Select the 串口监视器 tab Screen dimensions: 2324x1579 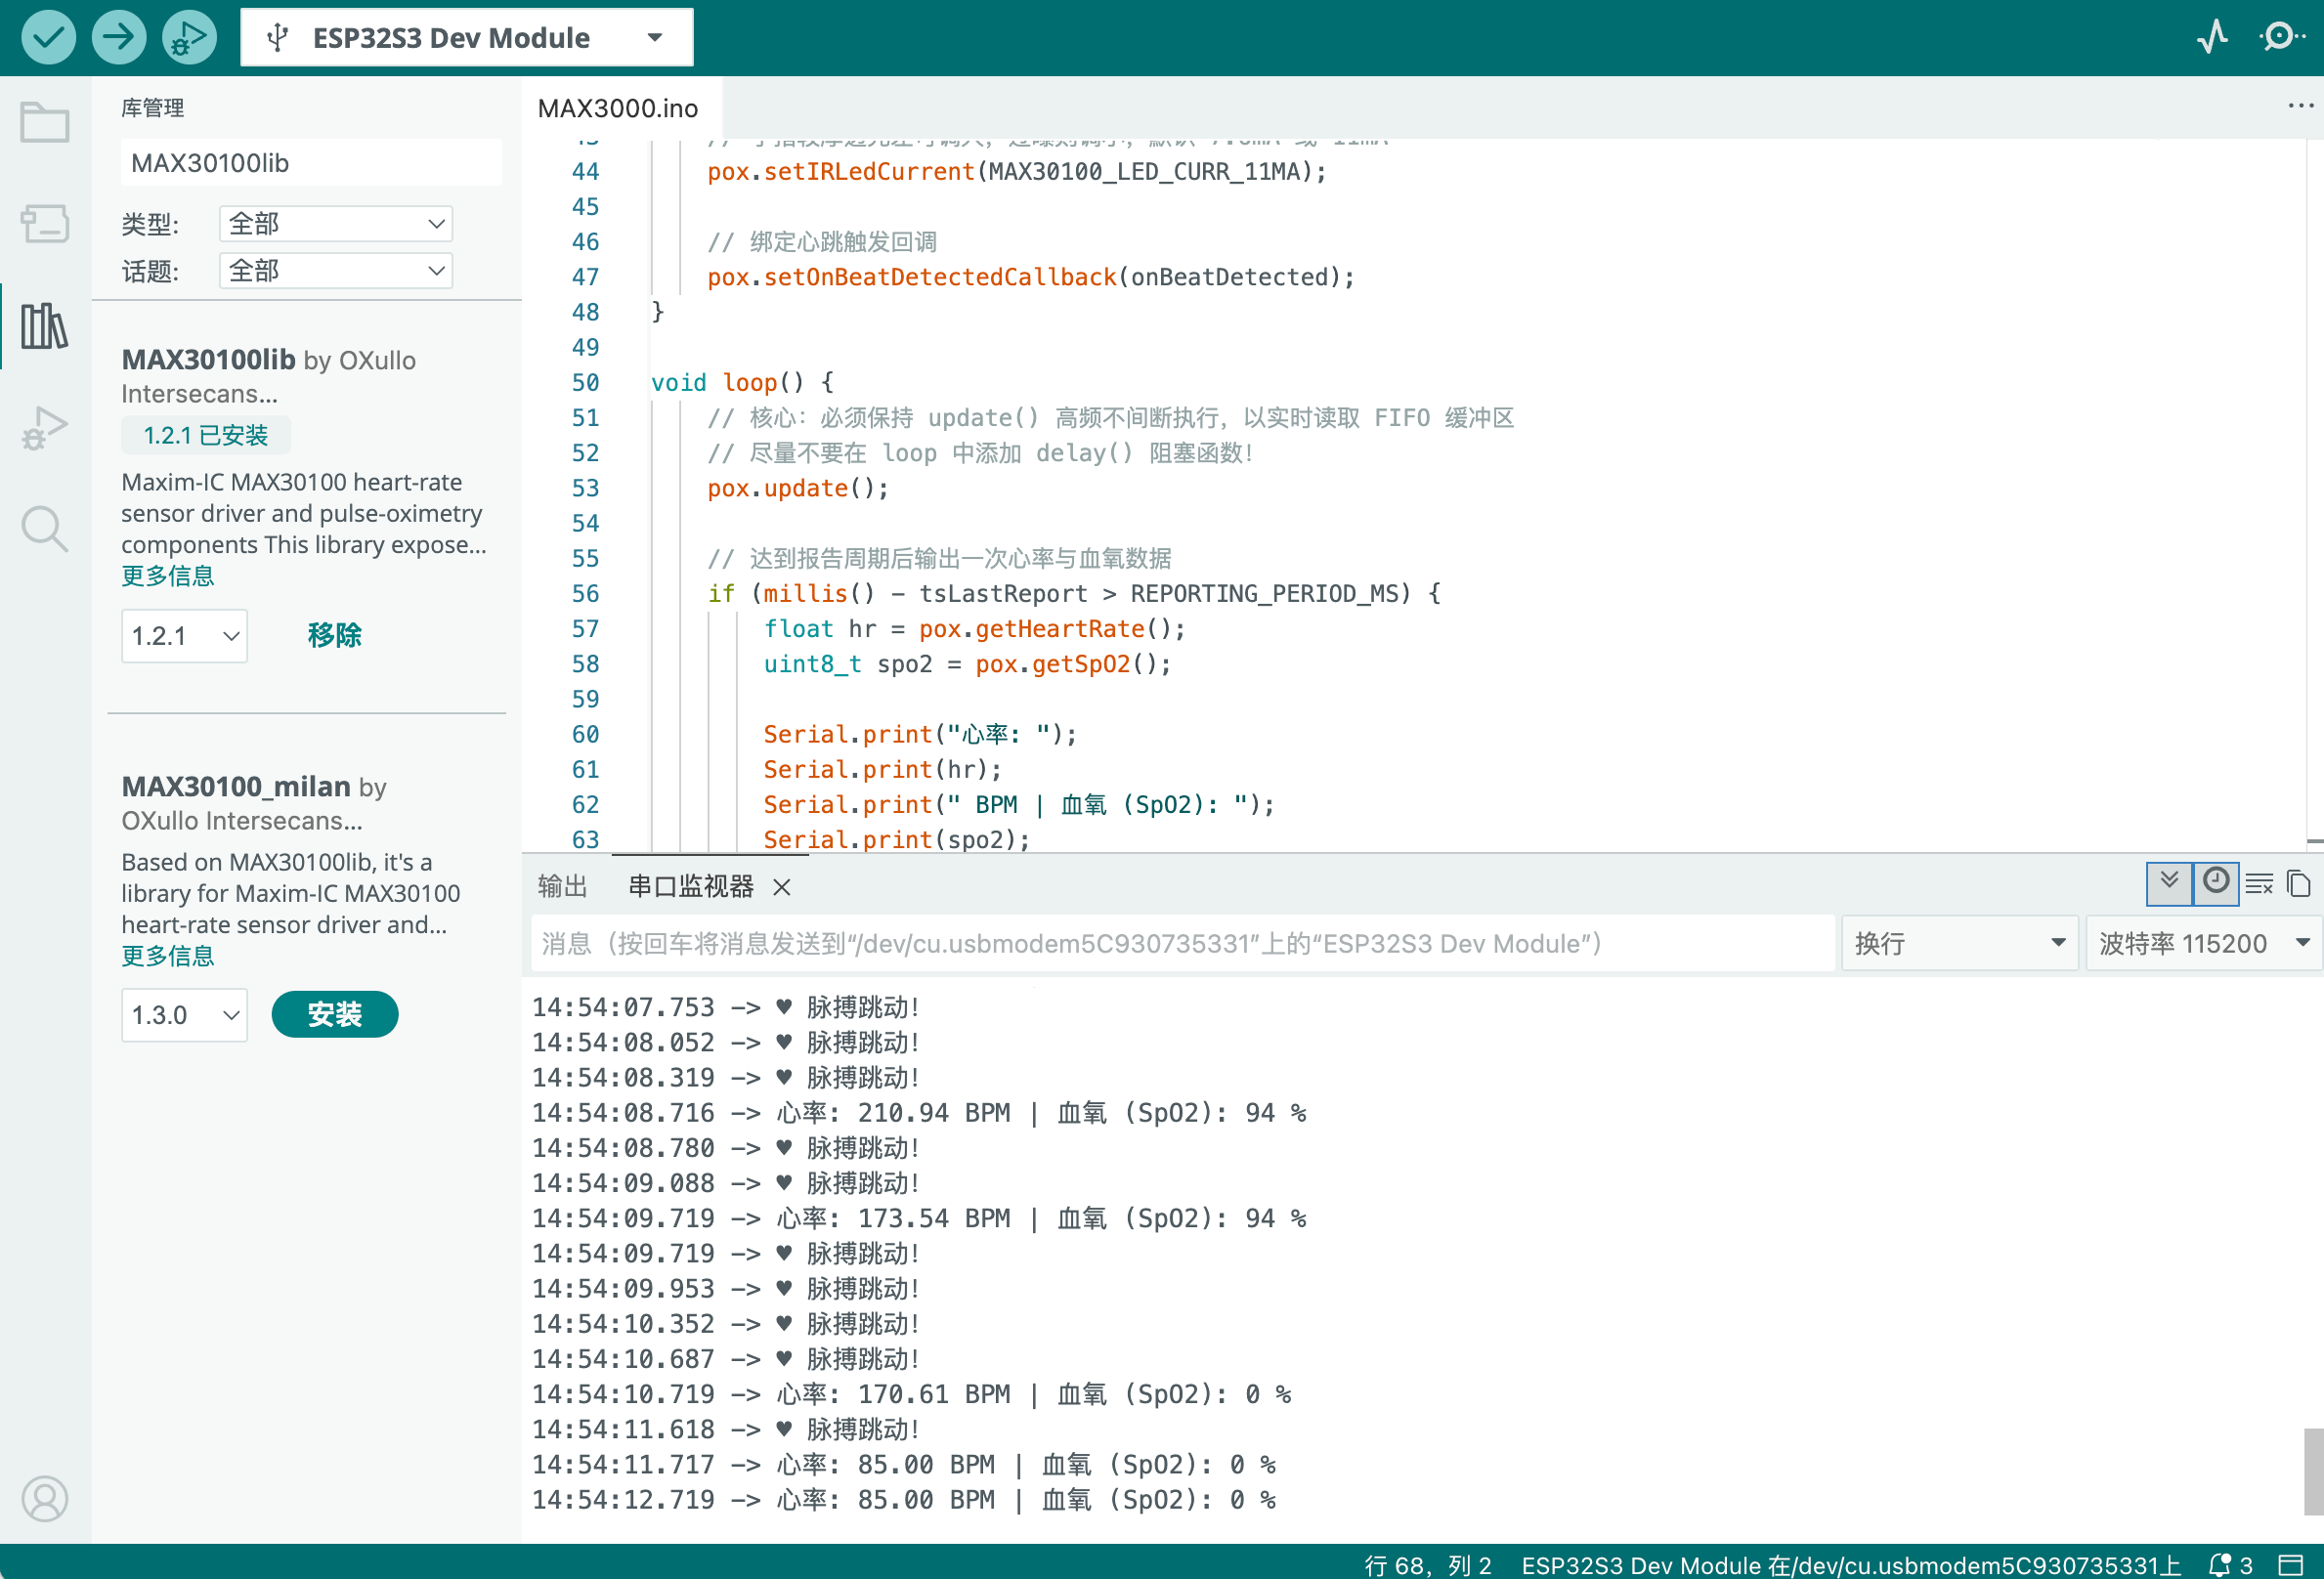(x=690, y=886)
